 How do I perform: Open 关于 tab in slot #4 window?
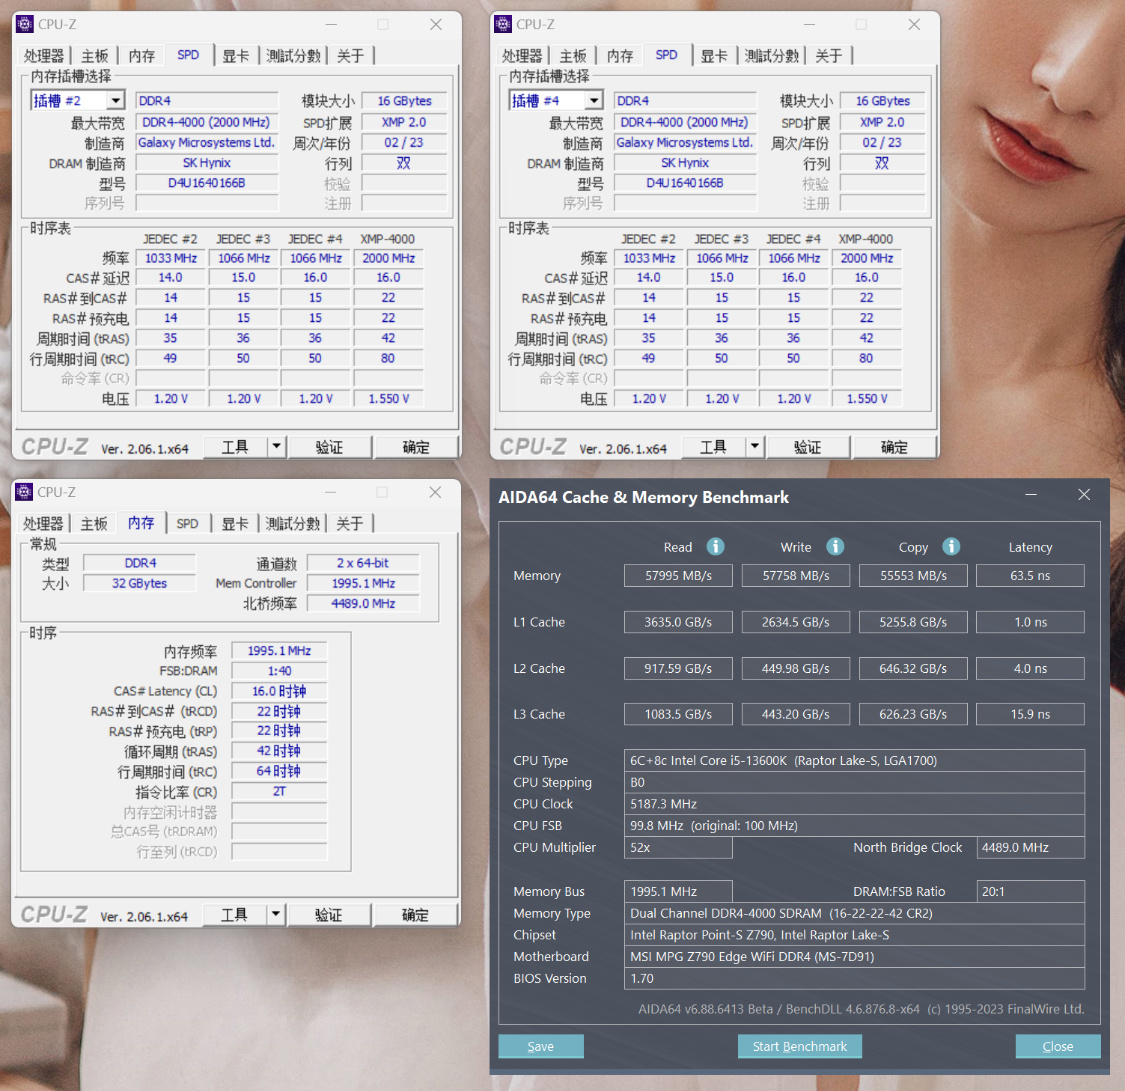pos(829,56)
